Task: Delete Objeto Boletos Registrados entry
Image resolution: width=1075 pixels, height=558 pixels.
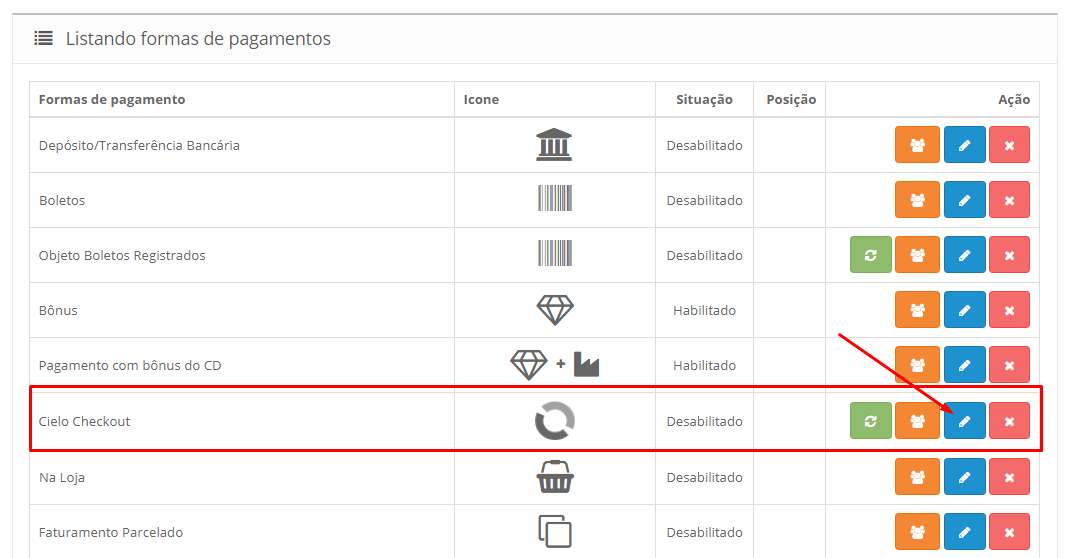Action: click(x=1009, y=255)
